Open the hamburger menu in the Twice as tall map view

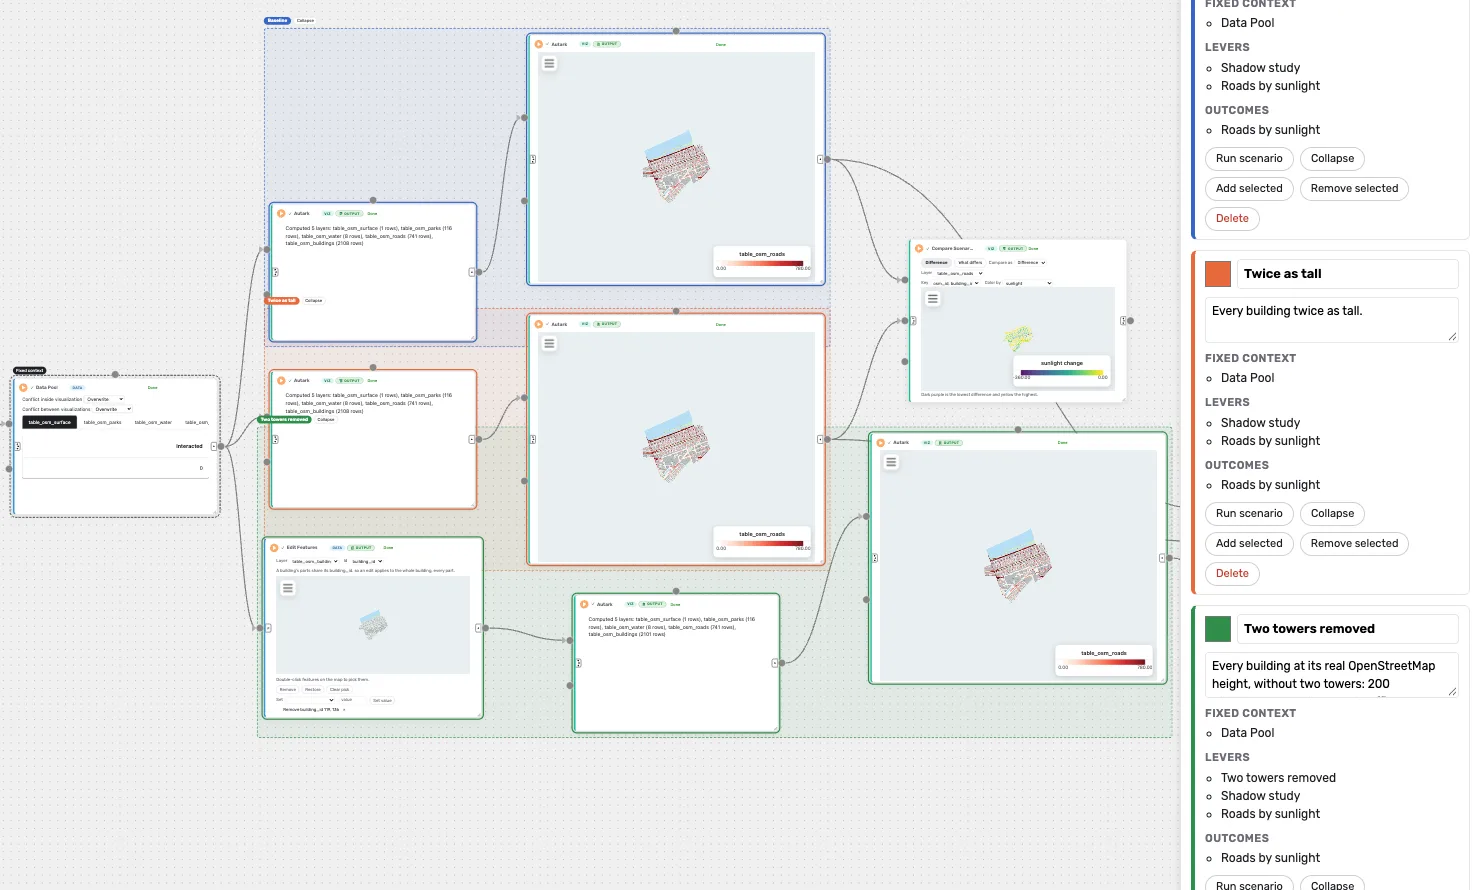[549, 343]
